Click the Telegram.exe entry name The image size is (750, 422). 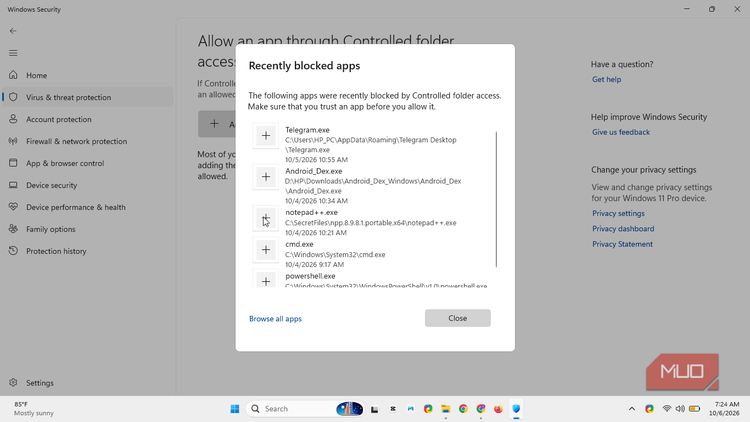[307, 130]
